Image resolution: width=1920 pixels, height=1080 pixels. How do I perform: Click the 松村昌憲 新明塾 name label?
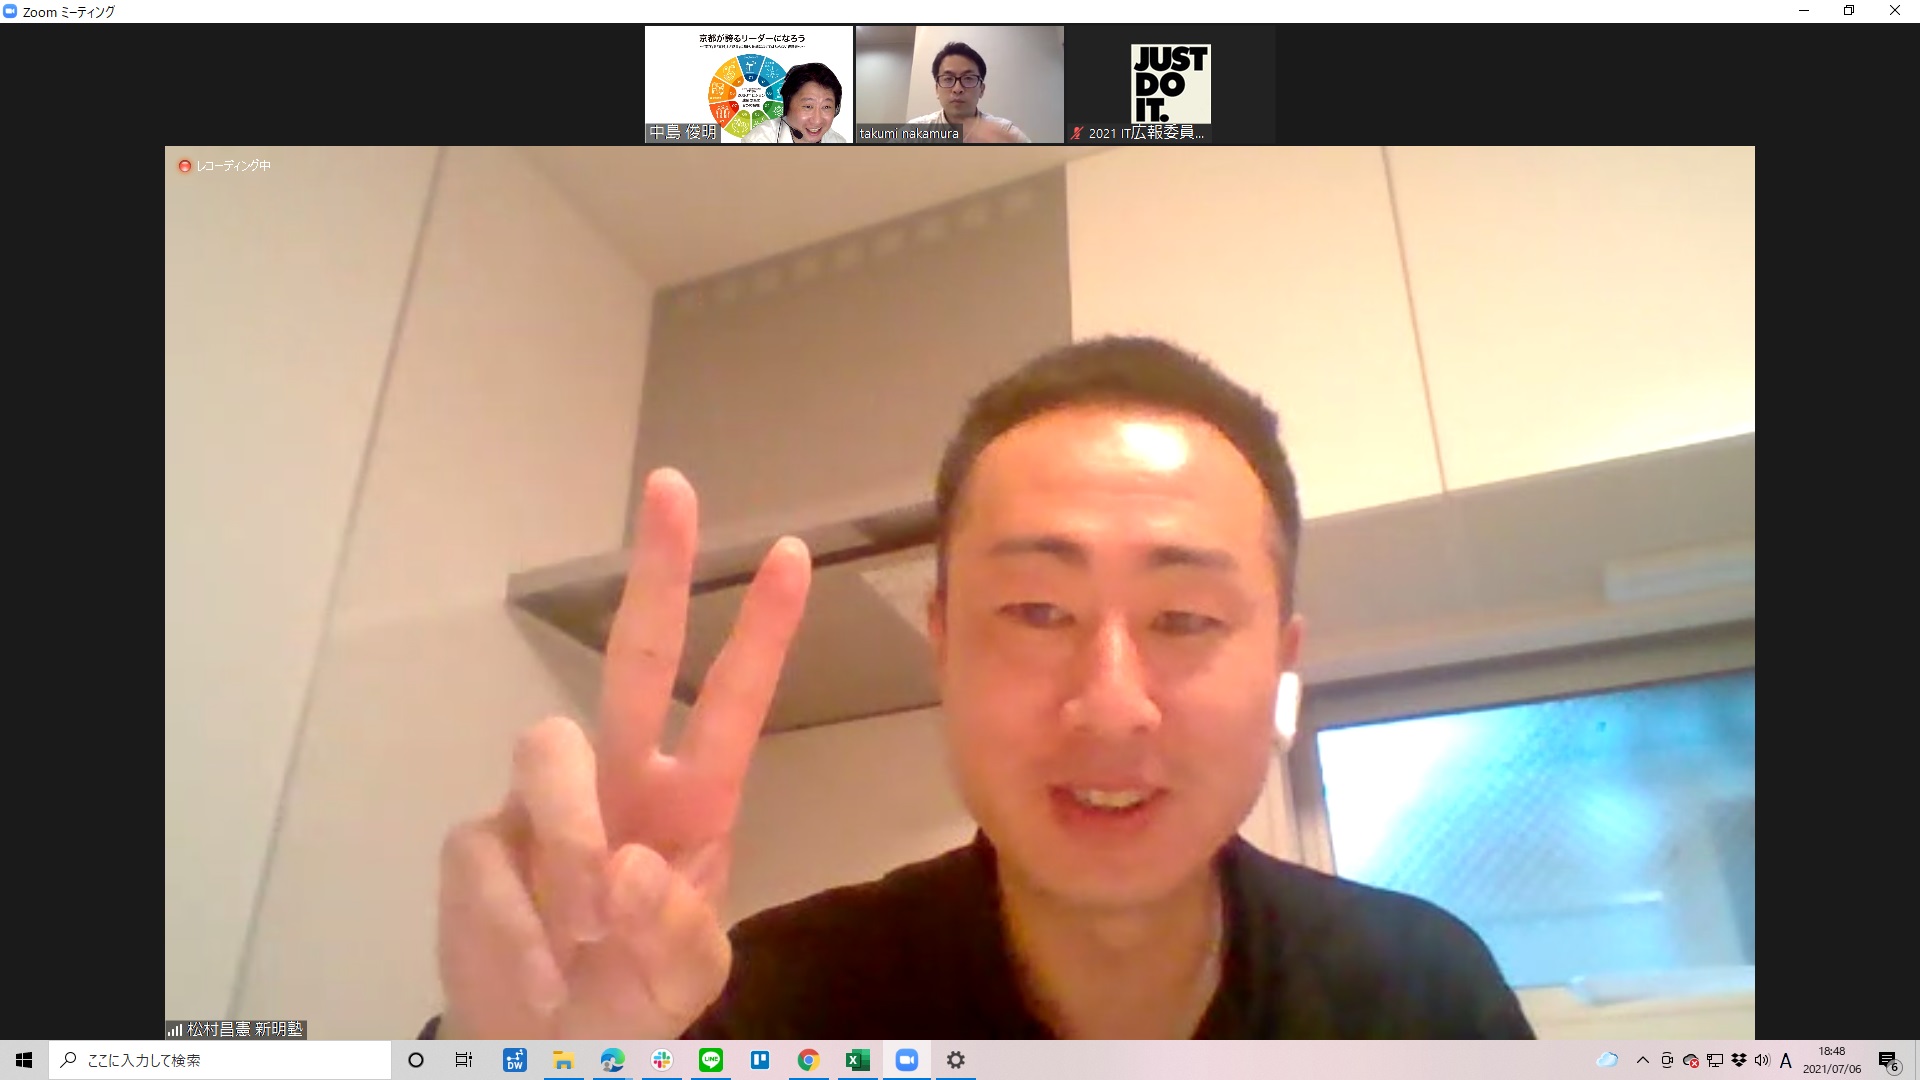click(245, 1029)
